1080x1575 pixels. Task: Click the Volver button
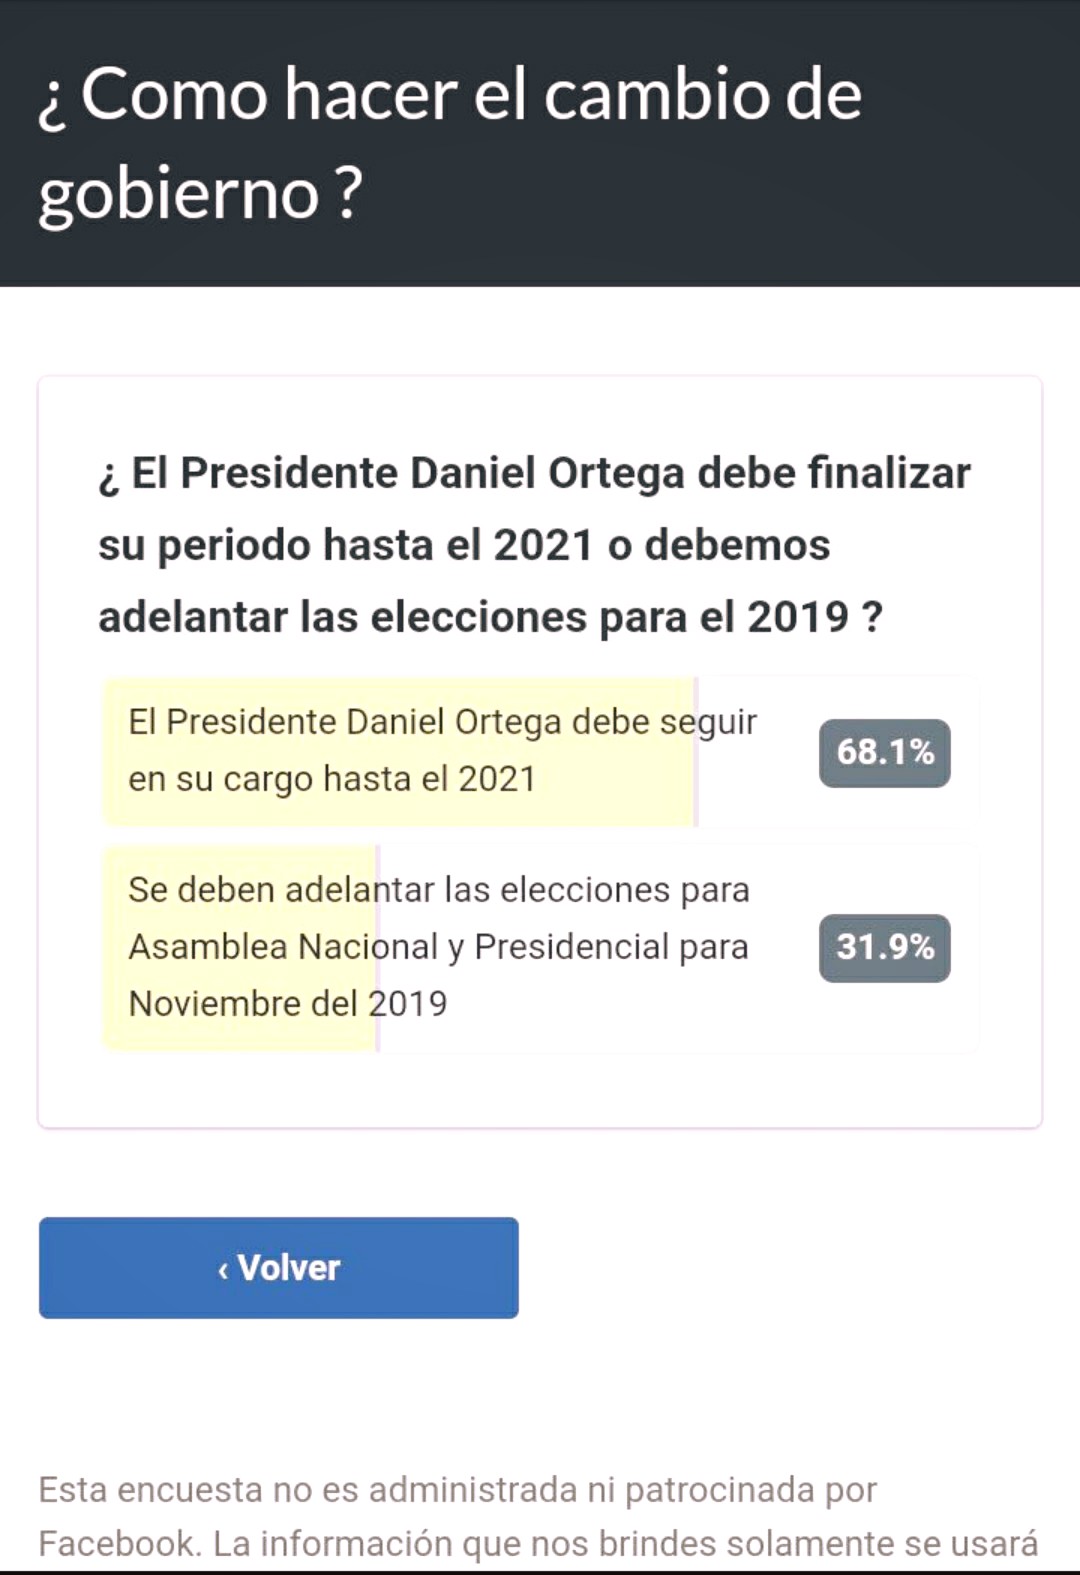tap(278, 1267)
